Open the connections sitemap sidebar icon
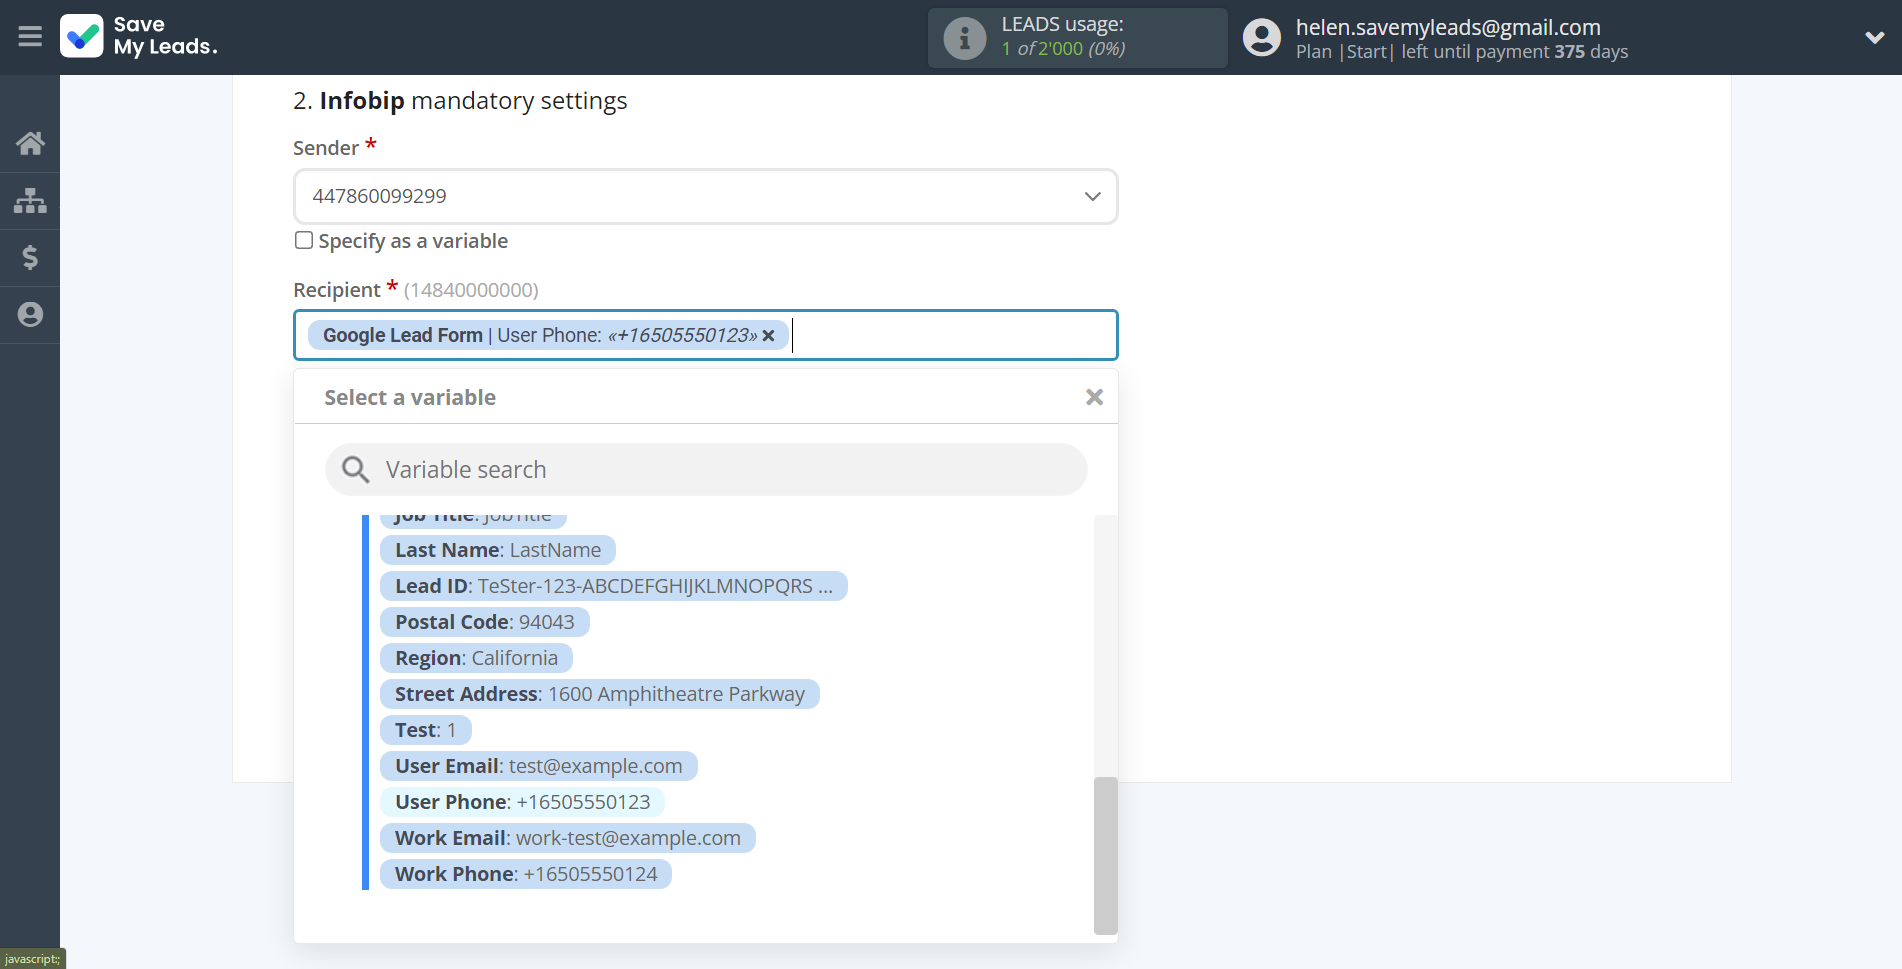 pos(30,201)
